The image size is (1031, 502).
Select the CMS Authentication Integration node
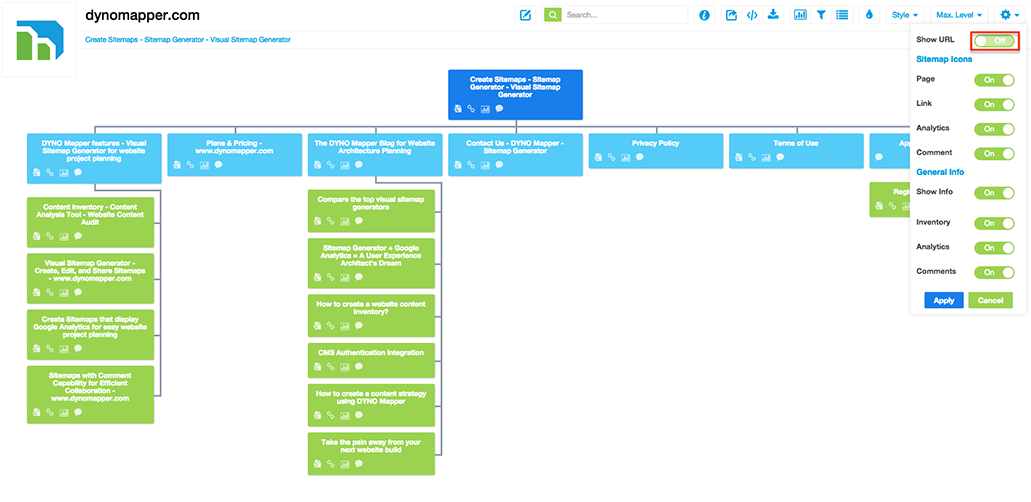click(x=371, y=360)
